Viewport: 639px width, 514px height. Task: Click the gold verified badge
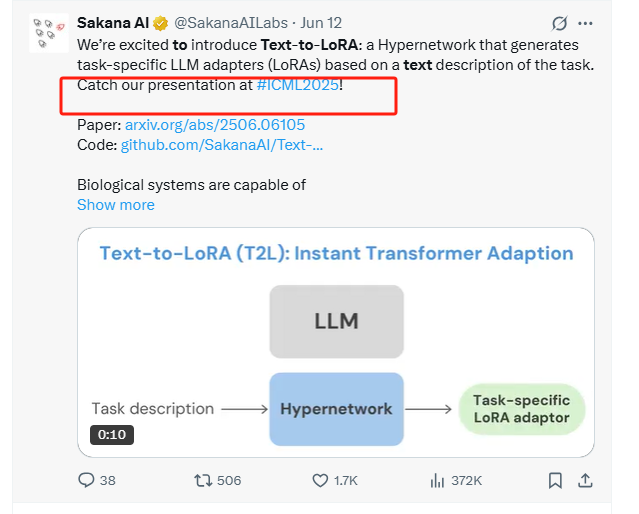tap(161, 23)
